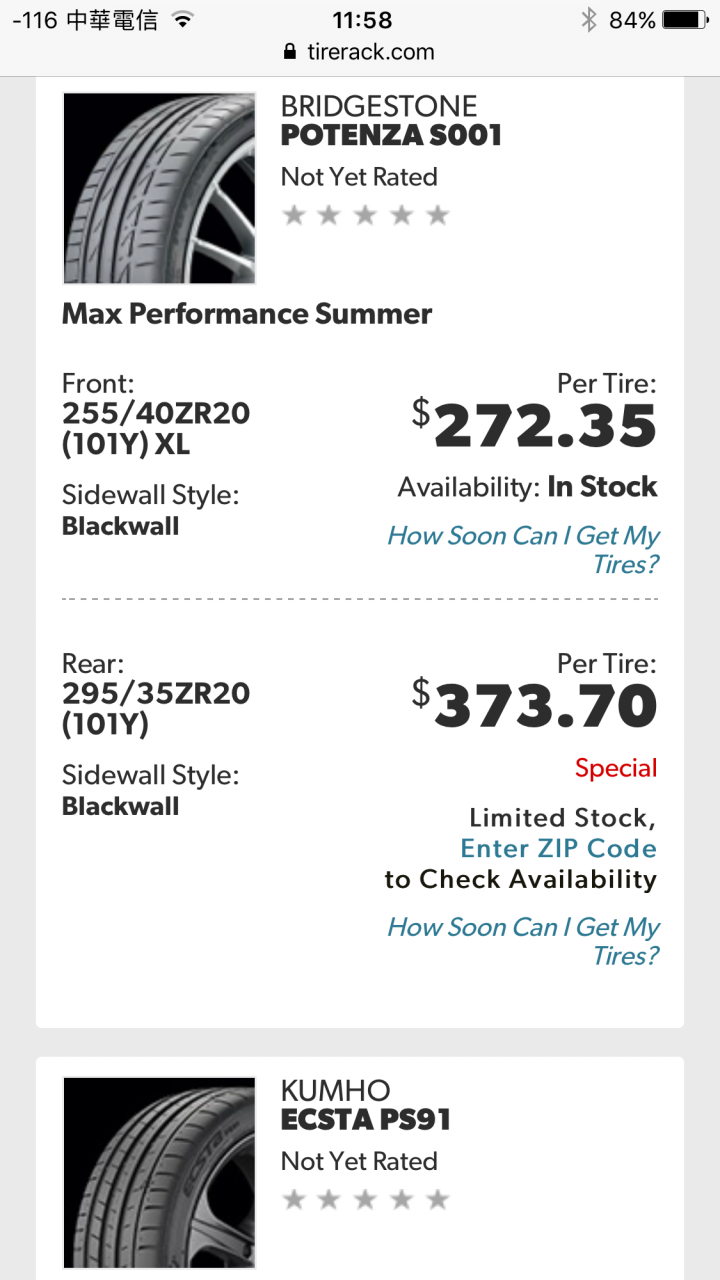Image resolution: width=720 pixels, height=1280 pixels.
Task: Tap the Kumho star rating row
Action: tap(366, 1199)
